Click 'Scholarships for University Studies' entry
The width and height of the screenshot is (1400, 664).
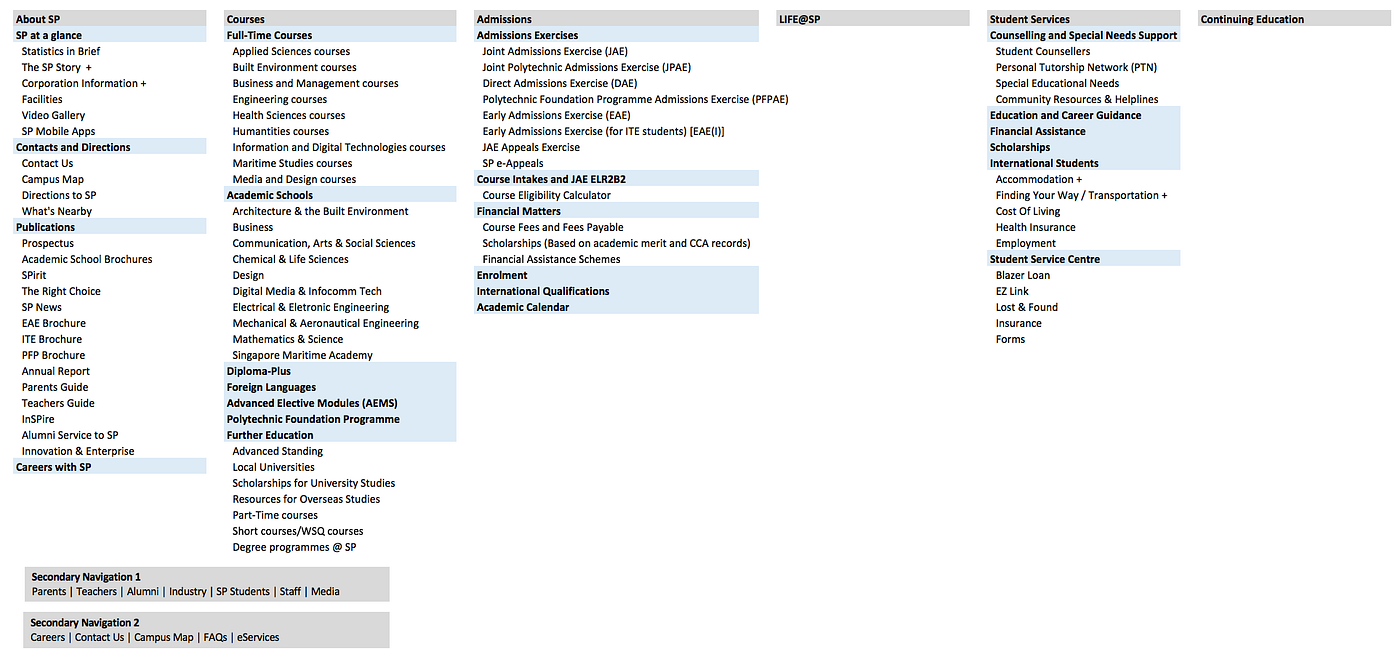coord(314,483)
